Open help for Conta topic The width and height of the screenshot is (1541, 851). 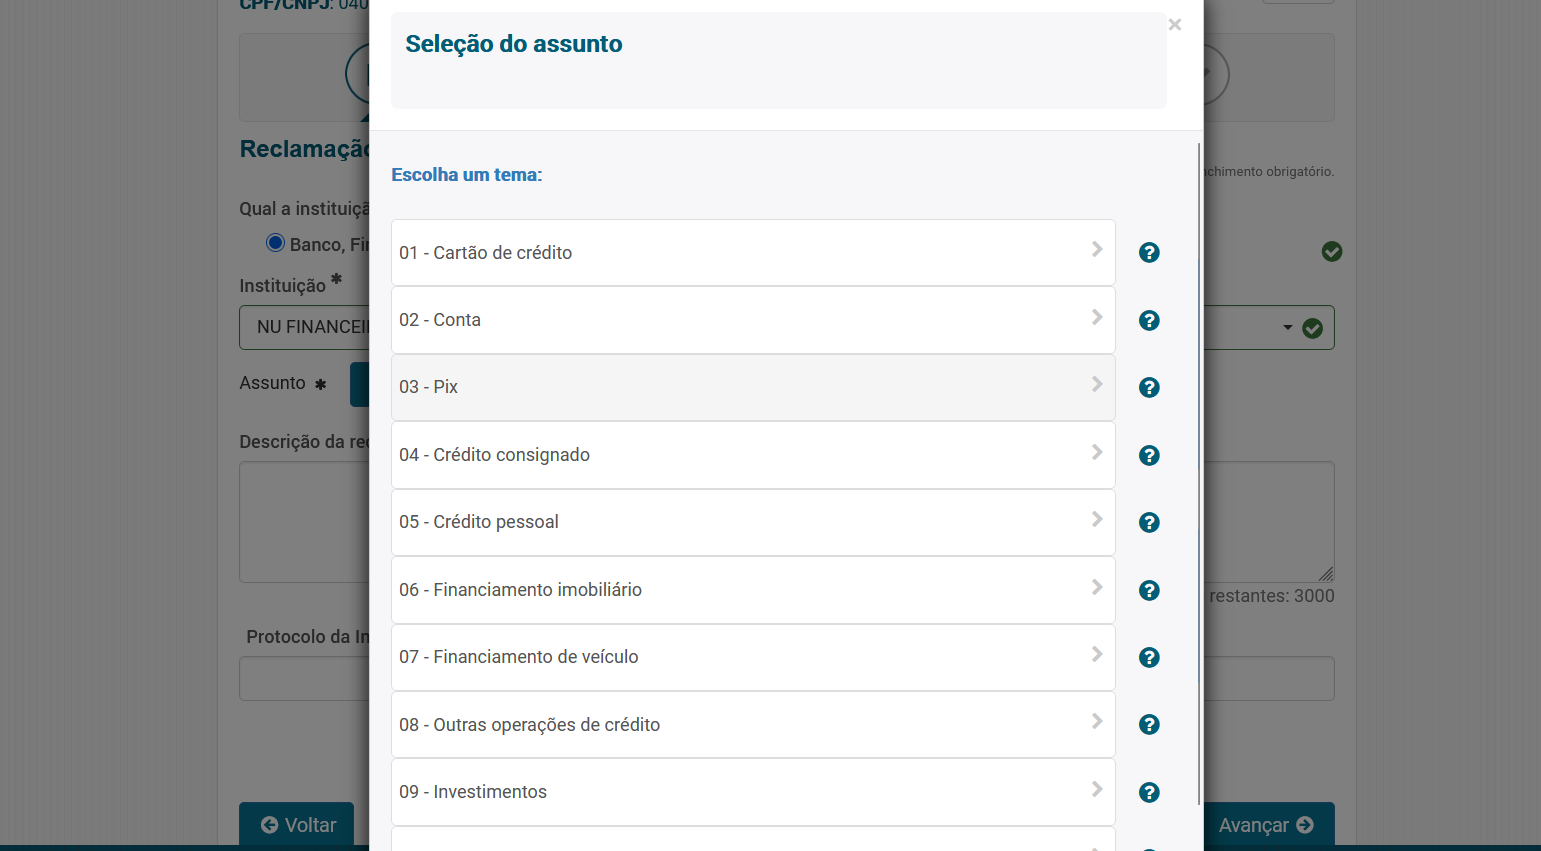[x=1149, y=320]
